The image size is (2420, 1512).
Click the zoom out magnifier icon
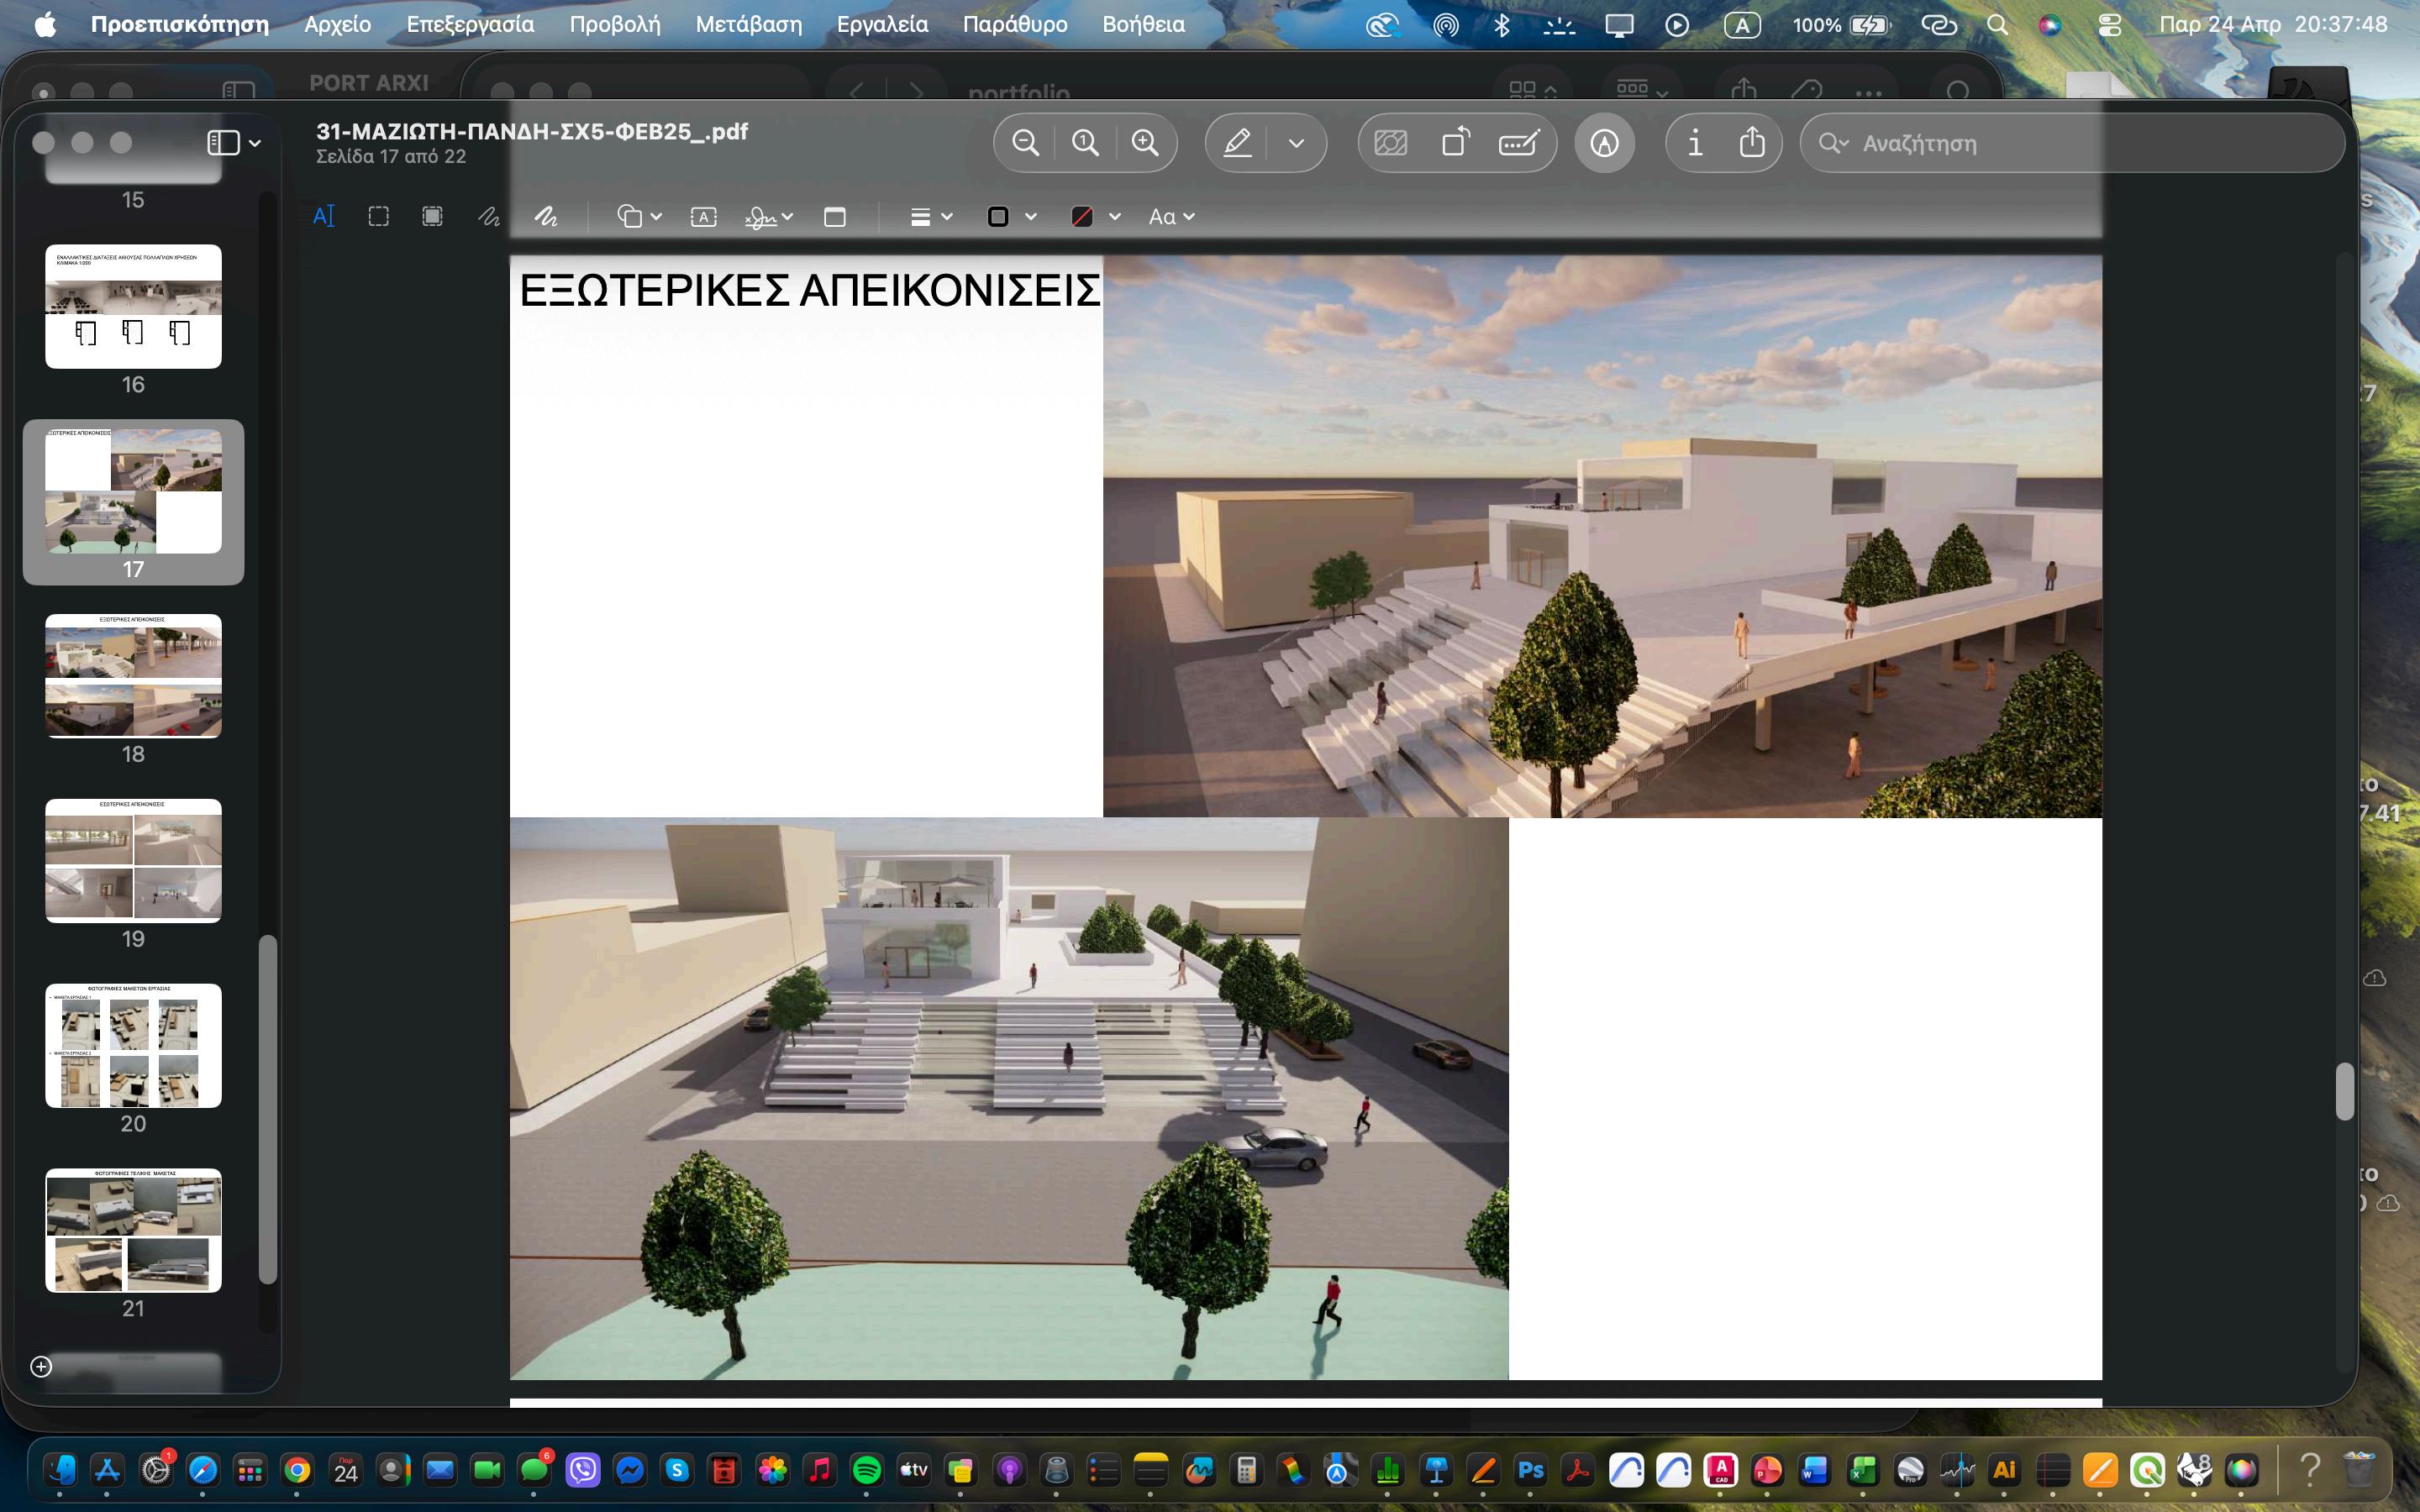(x=1025, y=143)
